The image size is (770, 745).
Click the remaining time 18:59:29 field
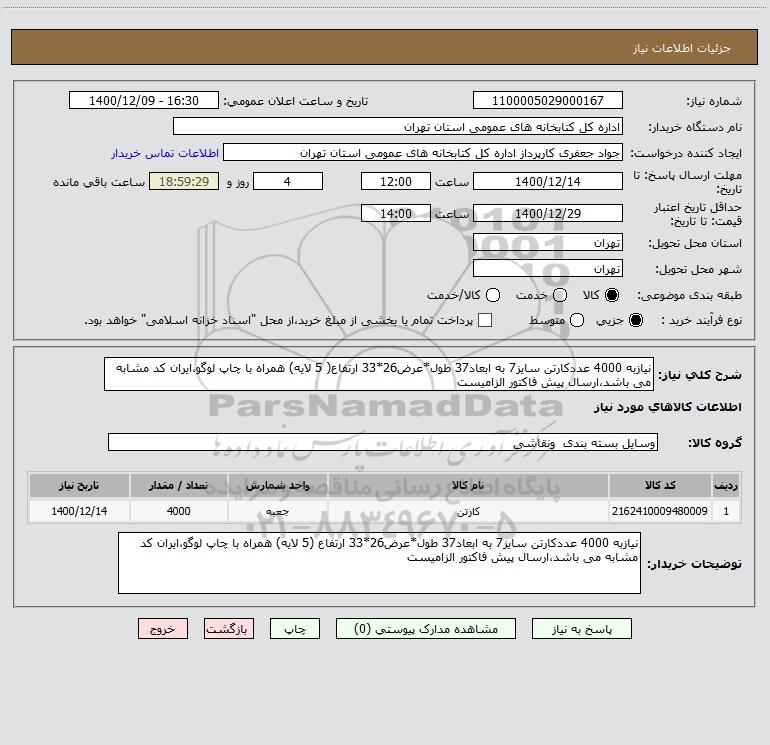pyautogui.click(x=184, y=181)
